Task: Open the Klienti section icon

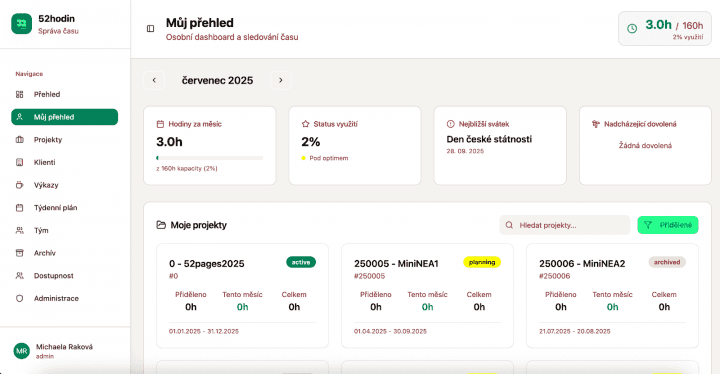Action: pyautogui.click(x=19, y=162)
